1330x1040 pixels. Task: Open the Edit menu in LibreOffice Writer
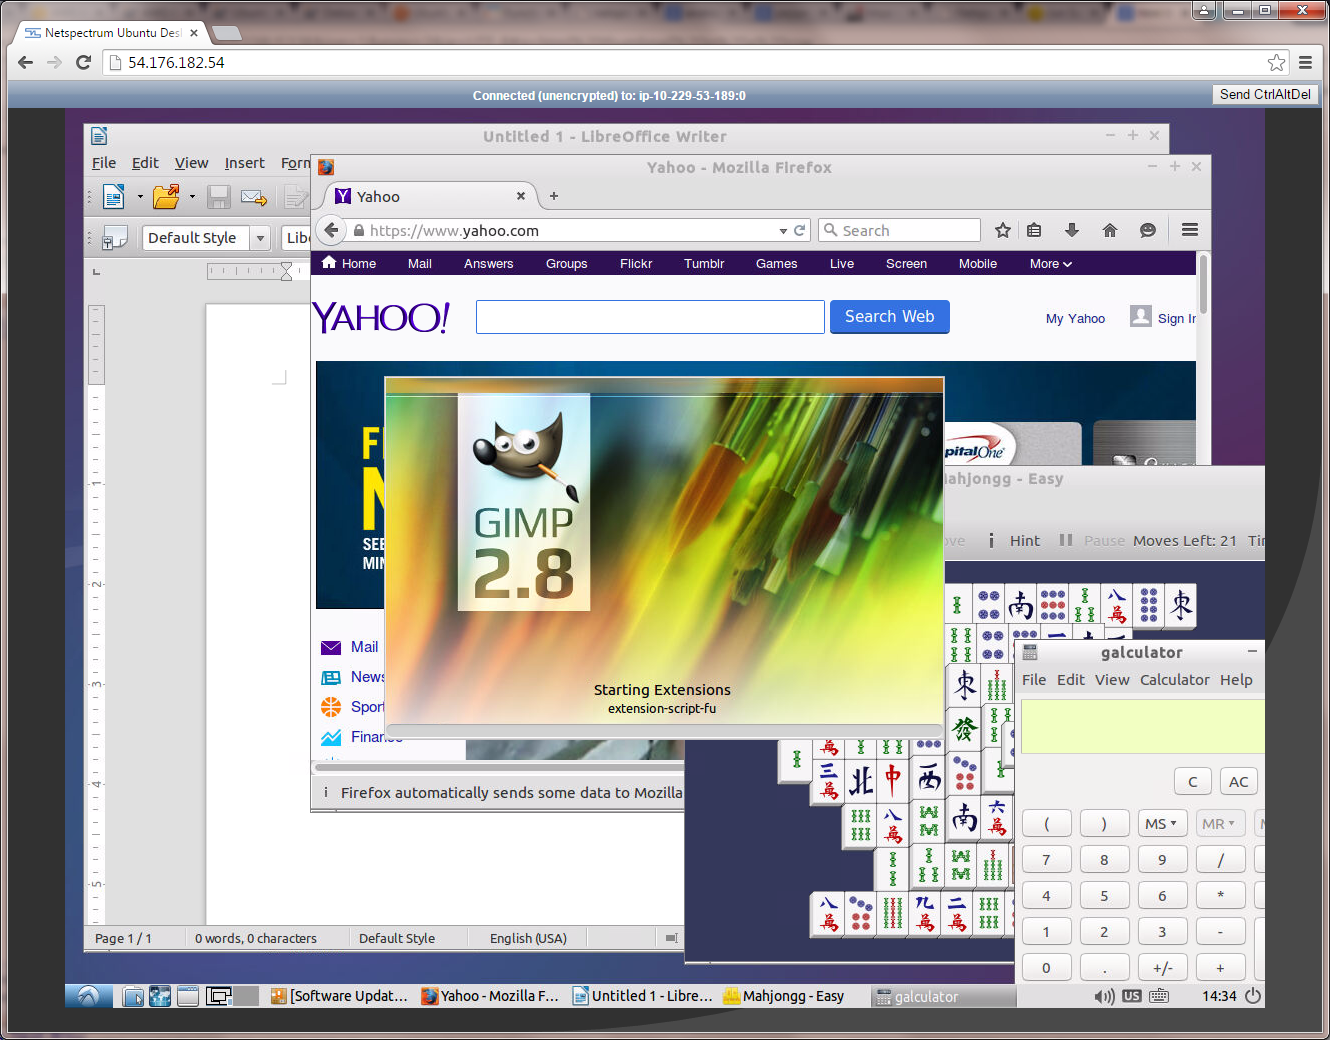(x=145, y=163)
